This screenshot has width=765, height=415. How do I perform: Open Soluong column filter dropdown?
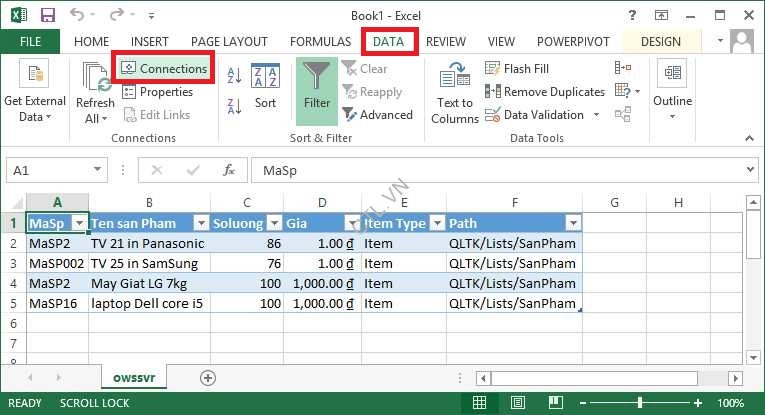(x=275, y=223)
